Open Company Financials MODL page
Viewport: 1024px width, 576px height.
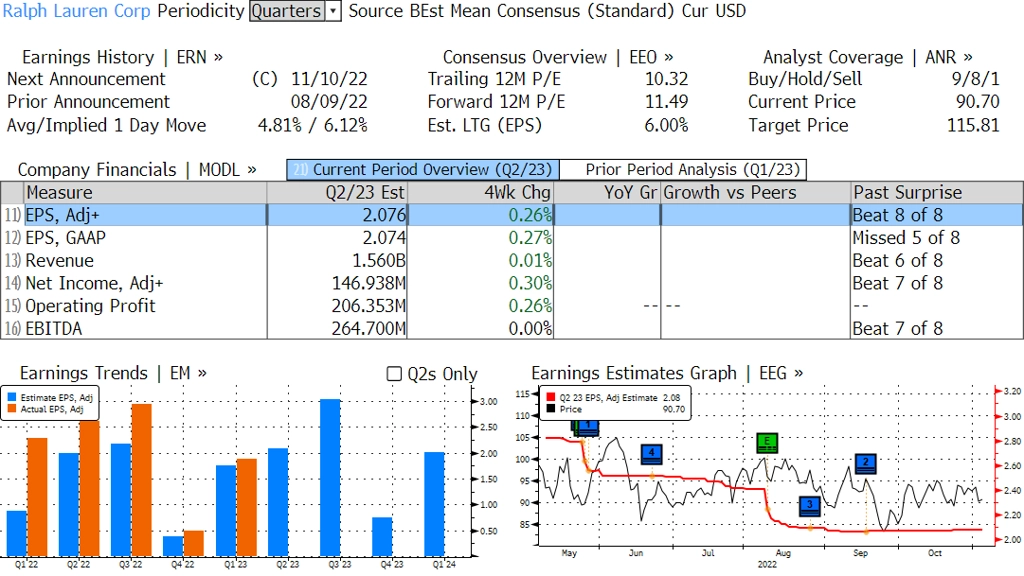tap(136, 170)
